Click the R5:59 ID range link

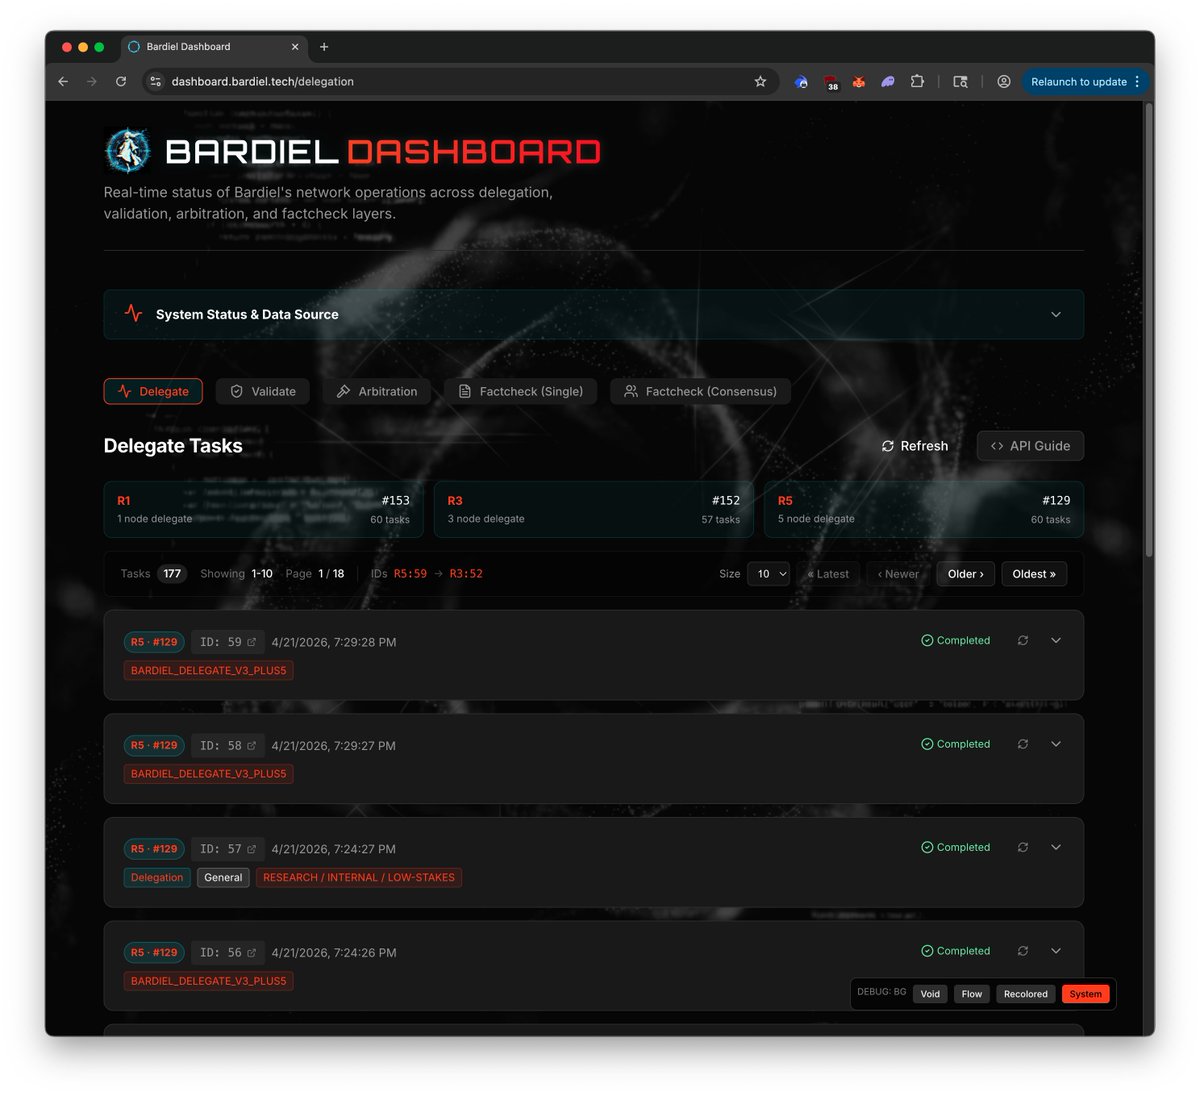pos(410,574)
